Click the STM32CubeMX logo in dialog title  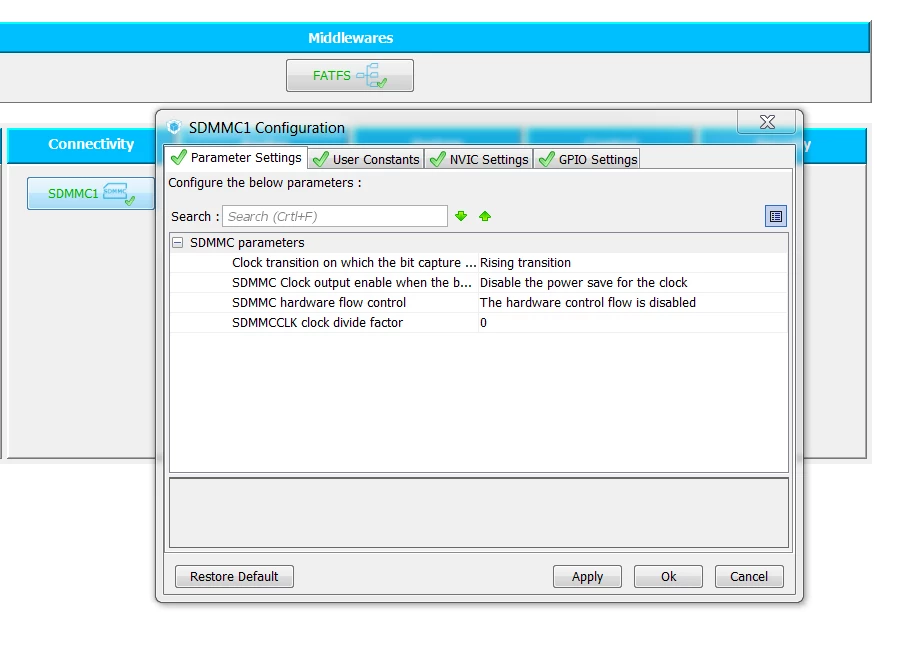tap(174, 127)
